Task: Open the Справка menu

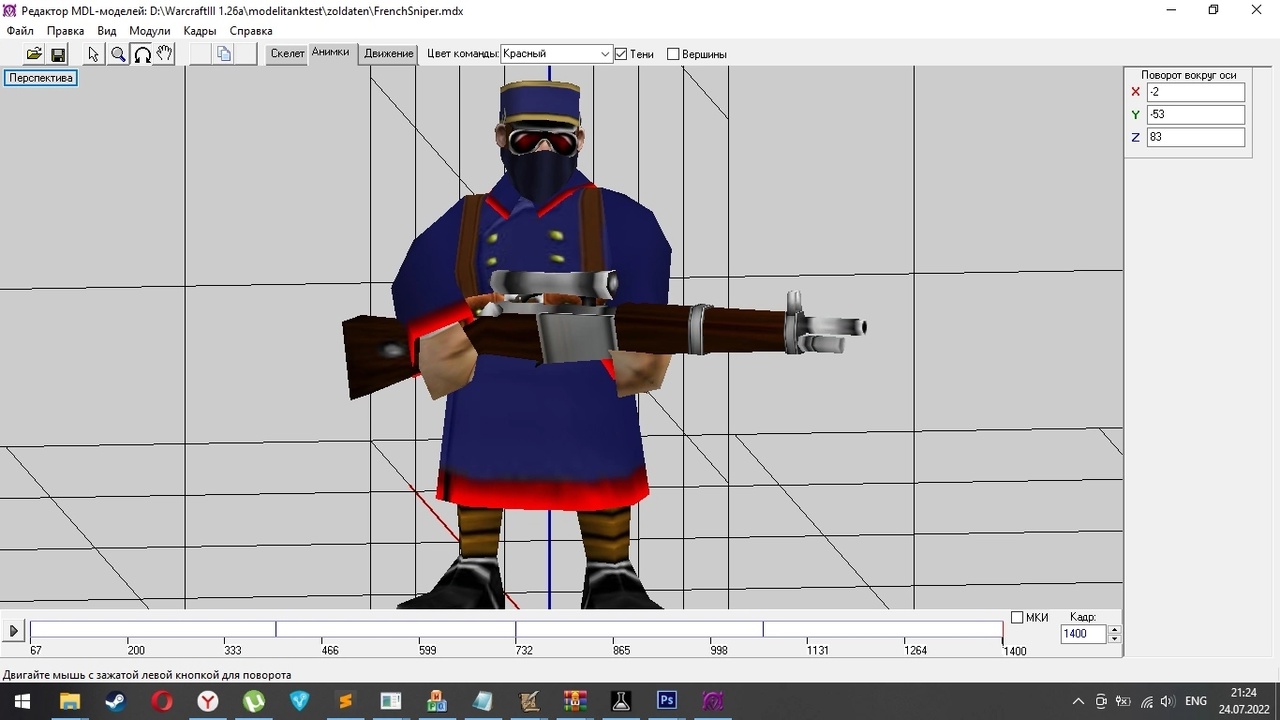Action: pos(251,31)
